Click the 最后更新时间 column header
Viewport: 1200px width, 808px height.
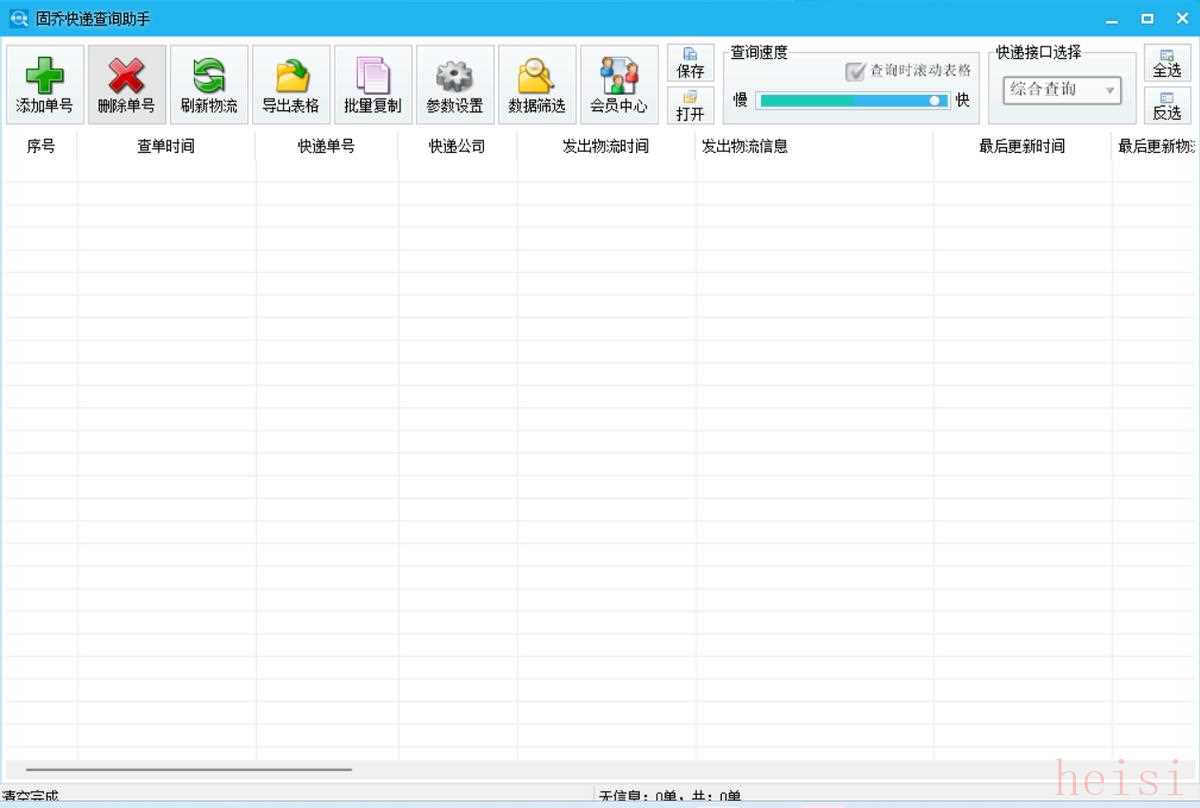(x=1021, y=146)
